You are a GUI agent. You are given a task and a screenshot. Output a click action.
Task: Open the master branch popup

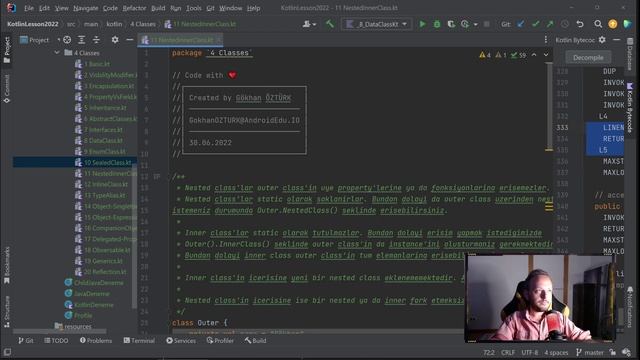click(590, 352)
